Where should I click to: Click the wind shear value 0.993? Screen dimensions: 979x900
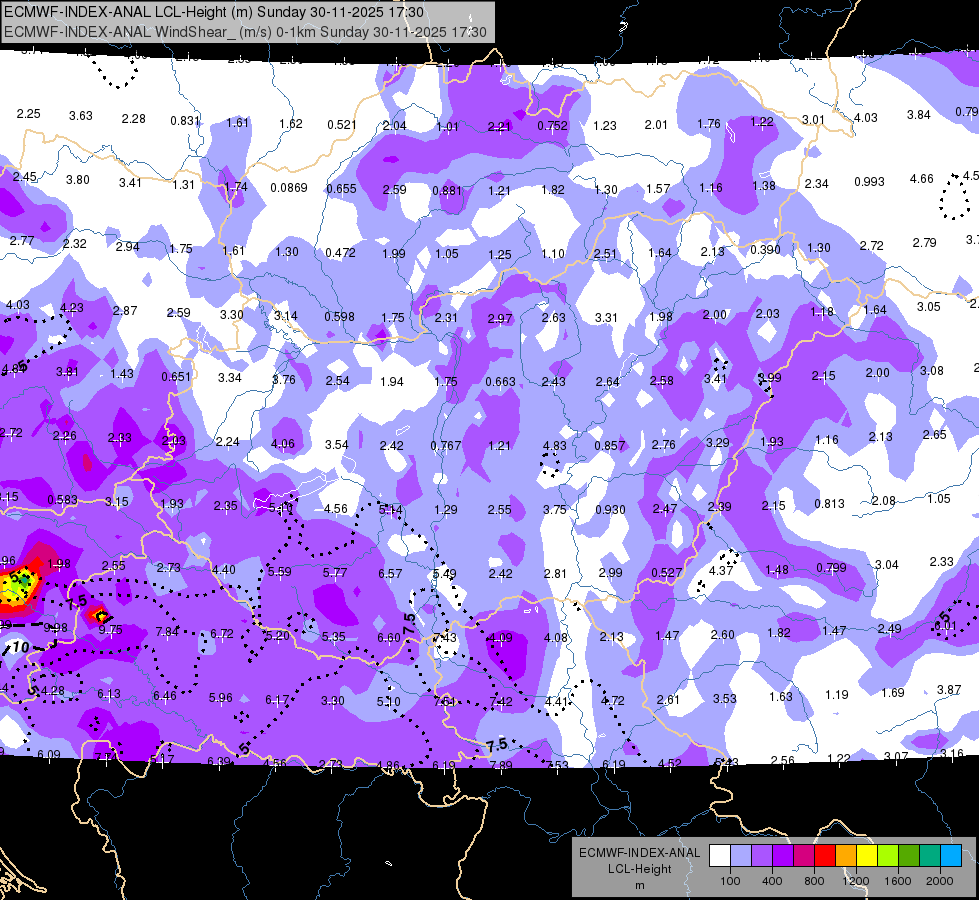[x=869, y=182]
